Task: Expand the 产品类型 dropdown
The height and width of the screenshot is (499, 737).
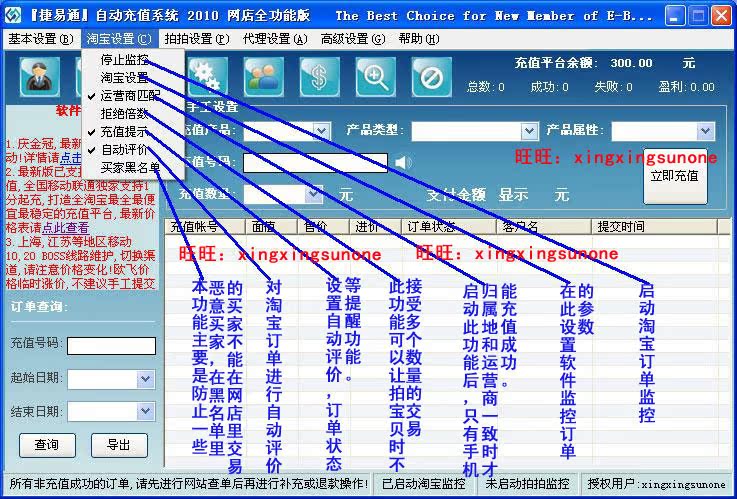Action: point(529,131)
